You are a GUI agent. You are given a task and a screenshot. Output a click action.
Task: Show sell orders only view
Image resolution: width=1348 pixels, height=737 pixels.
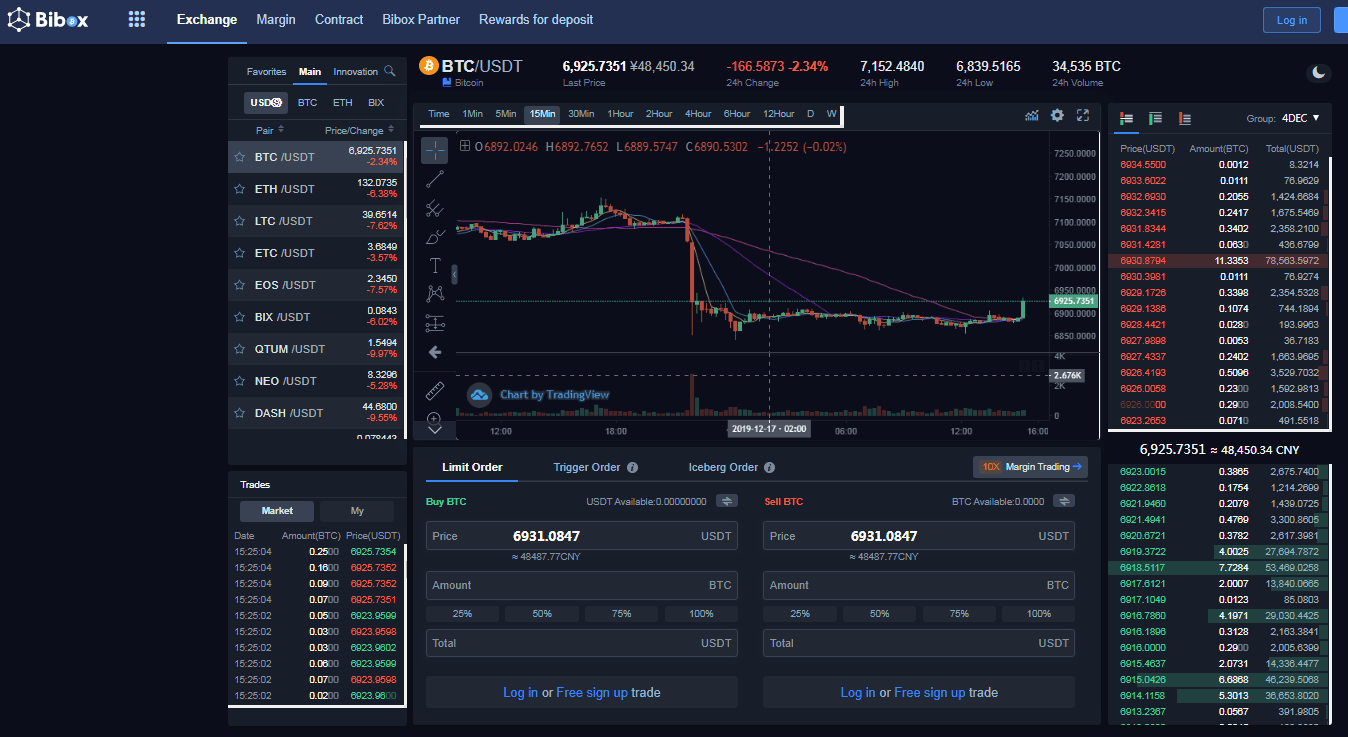(x=1185, y=118)
